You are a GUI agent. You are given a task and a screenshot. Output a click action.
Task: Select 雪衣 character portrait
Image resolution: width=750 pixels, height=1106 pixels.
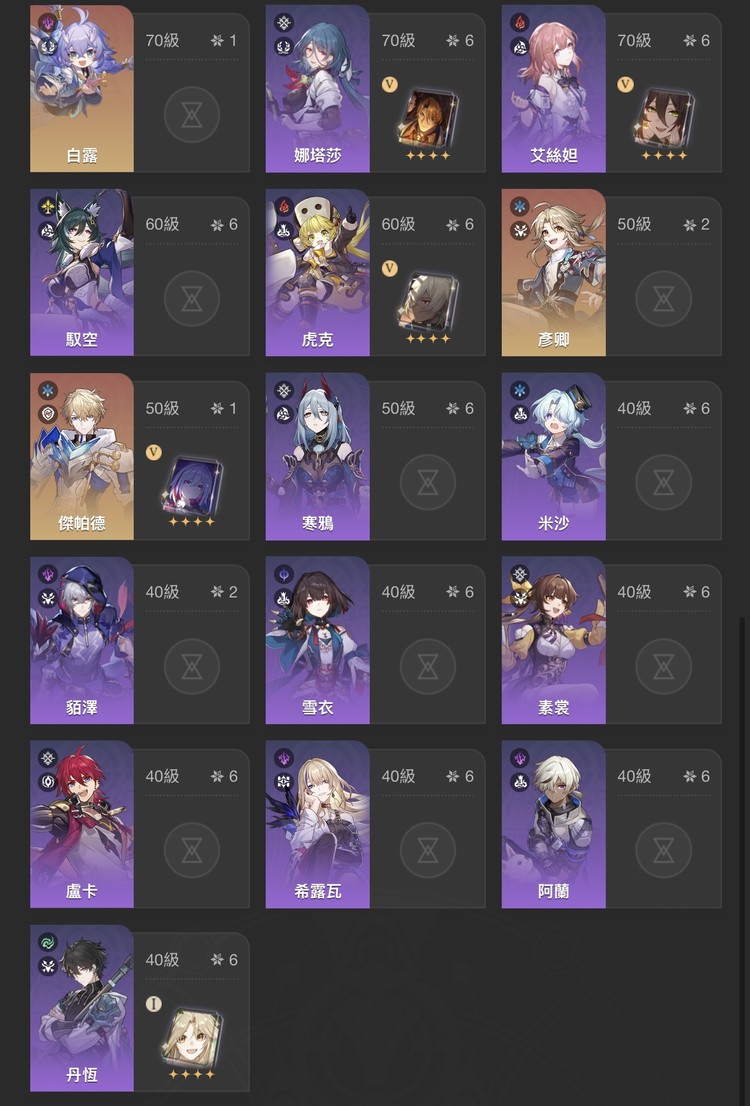[x=317, y=640]
